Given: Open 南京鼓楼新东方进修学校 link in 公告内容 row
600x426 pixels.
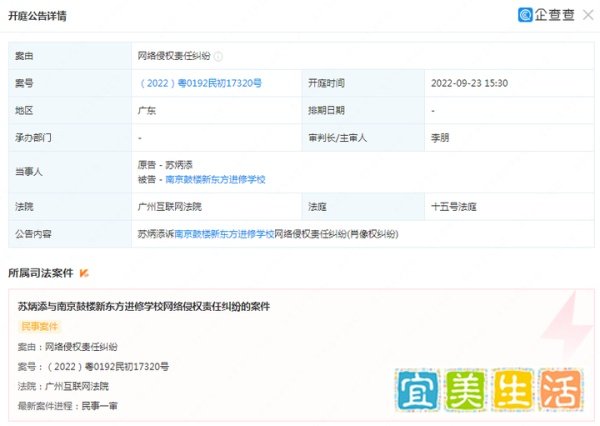Looking at the screenshot, I should point(224,234).
